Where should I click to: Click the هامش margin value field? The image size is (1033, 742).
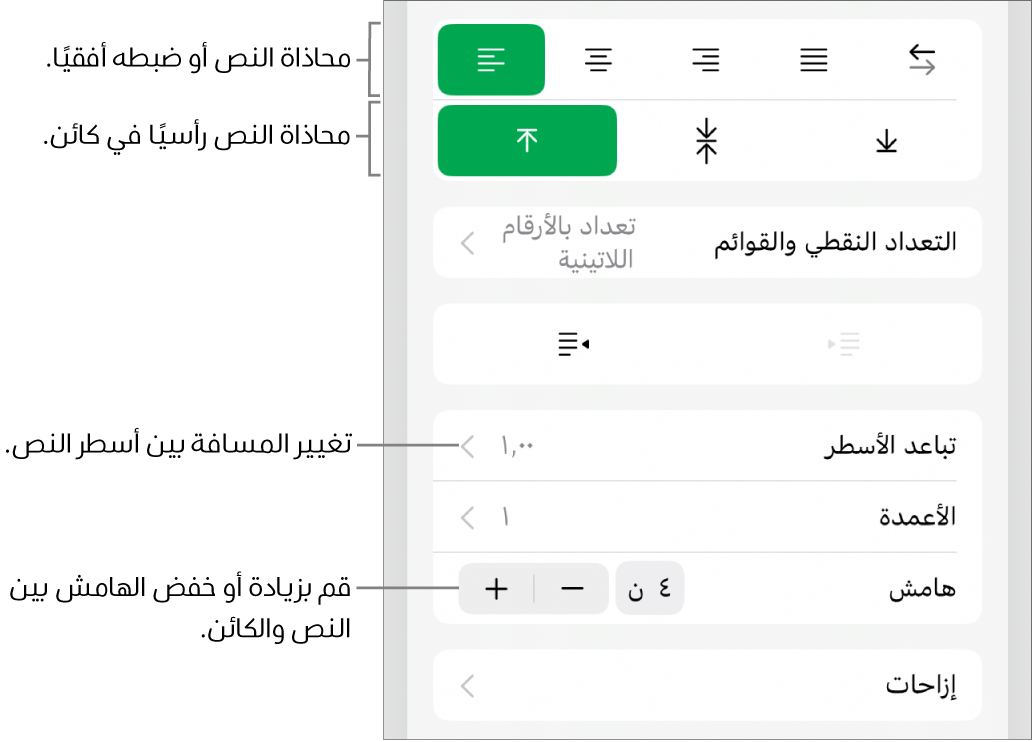[x=650, y=589]
